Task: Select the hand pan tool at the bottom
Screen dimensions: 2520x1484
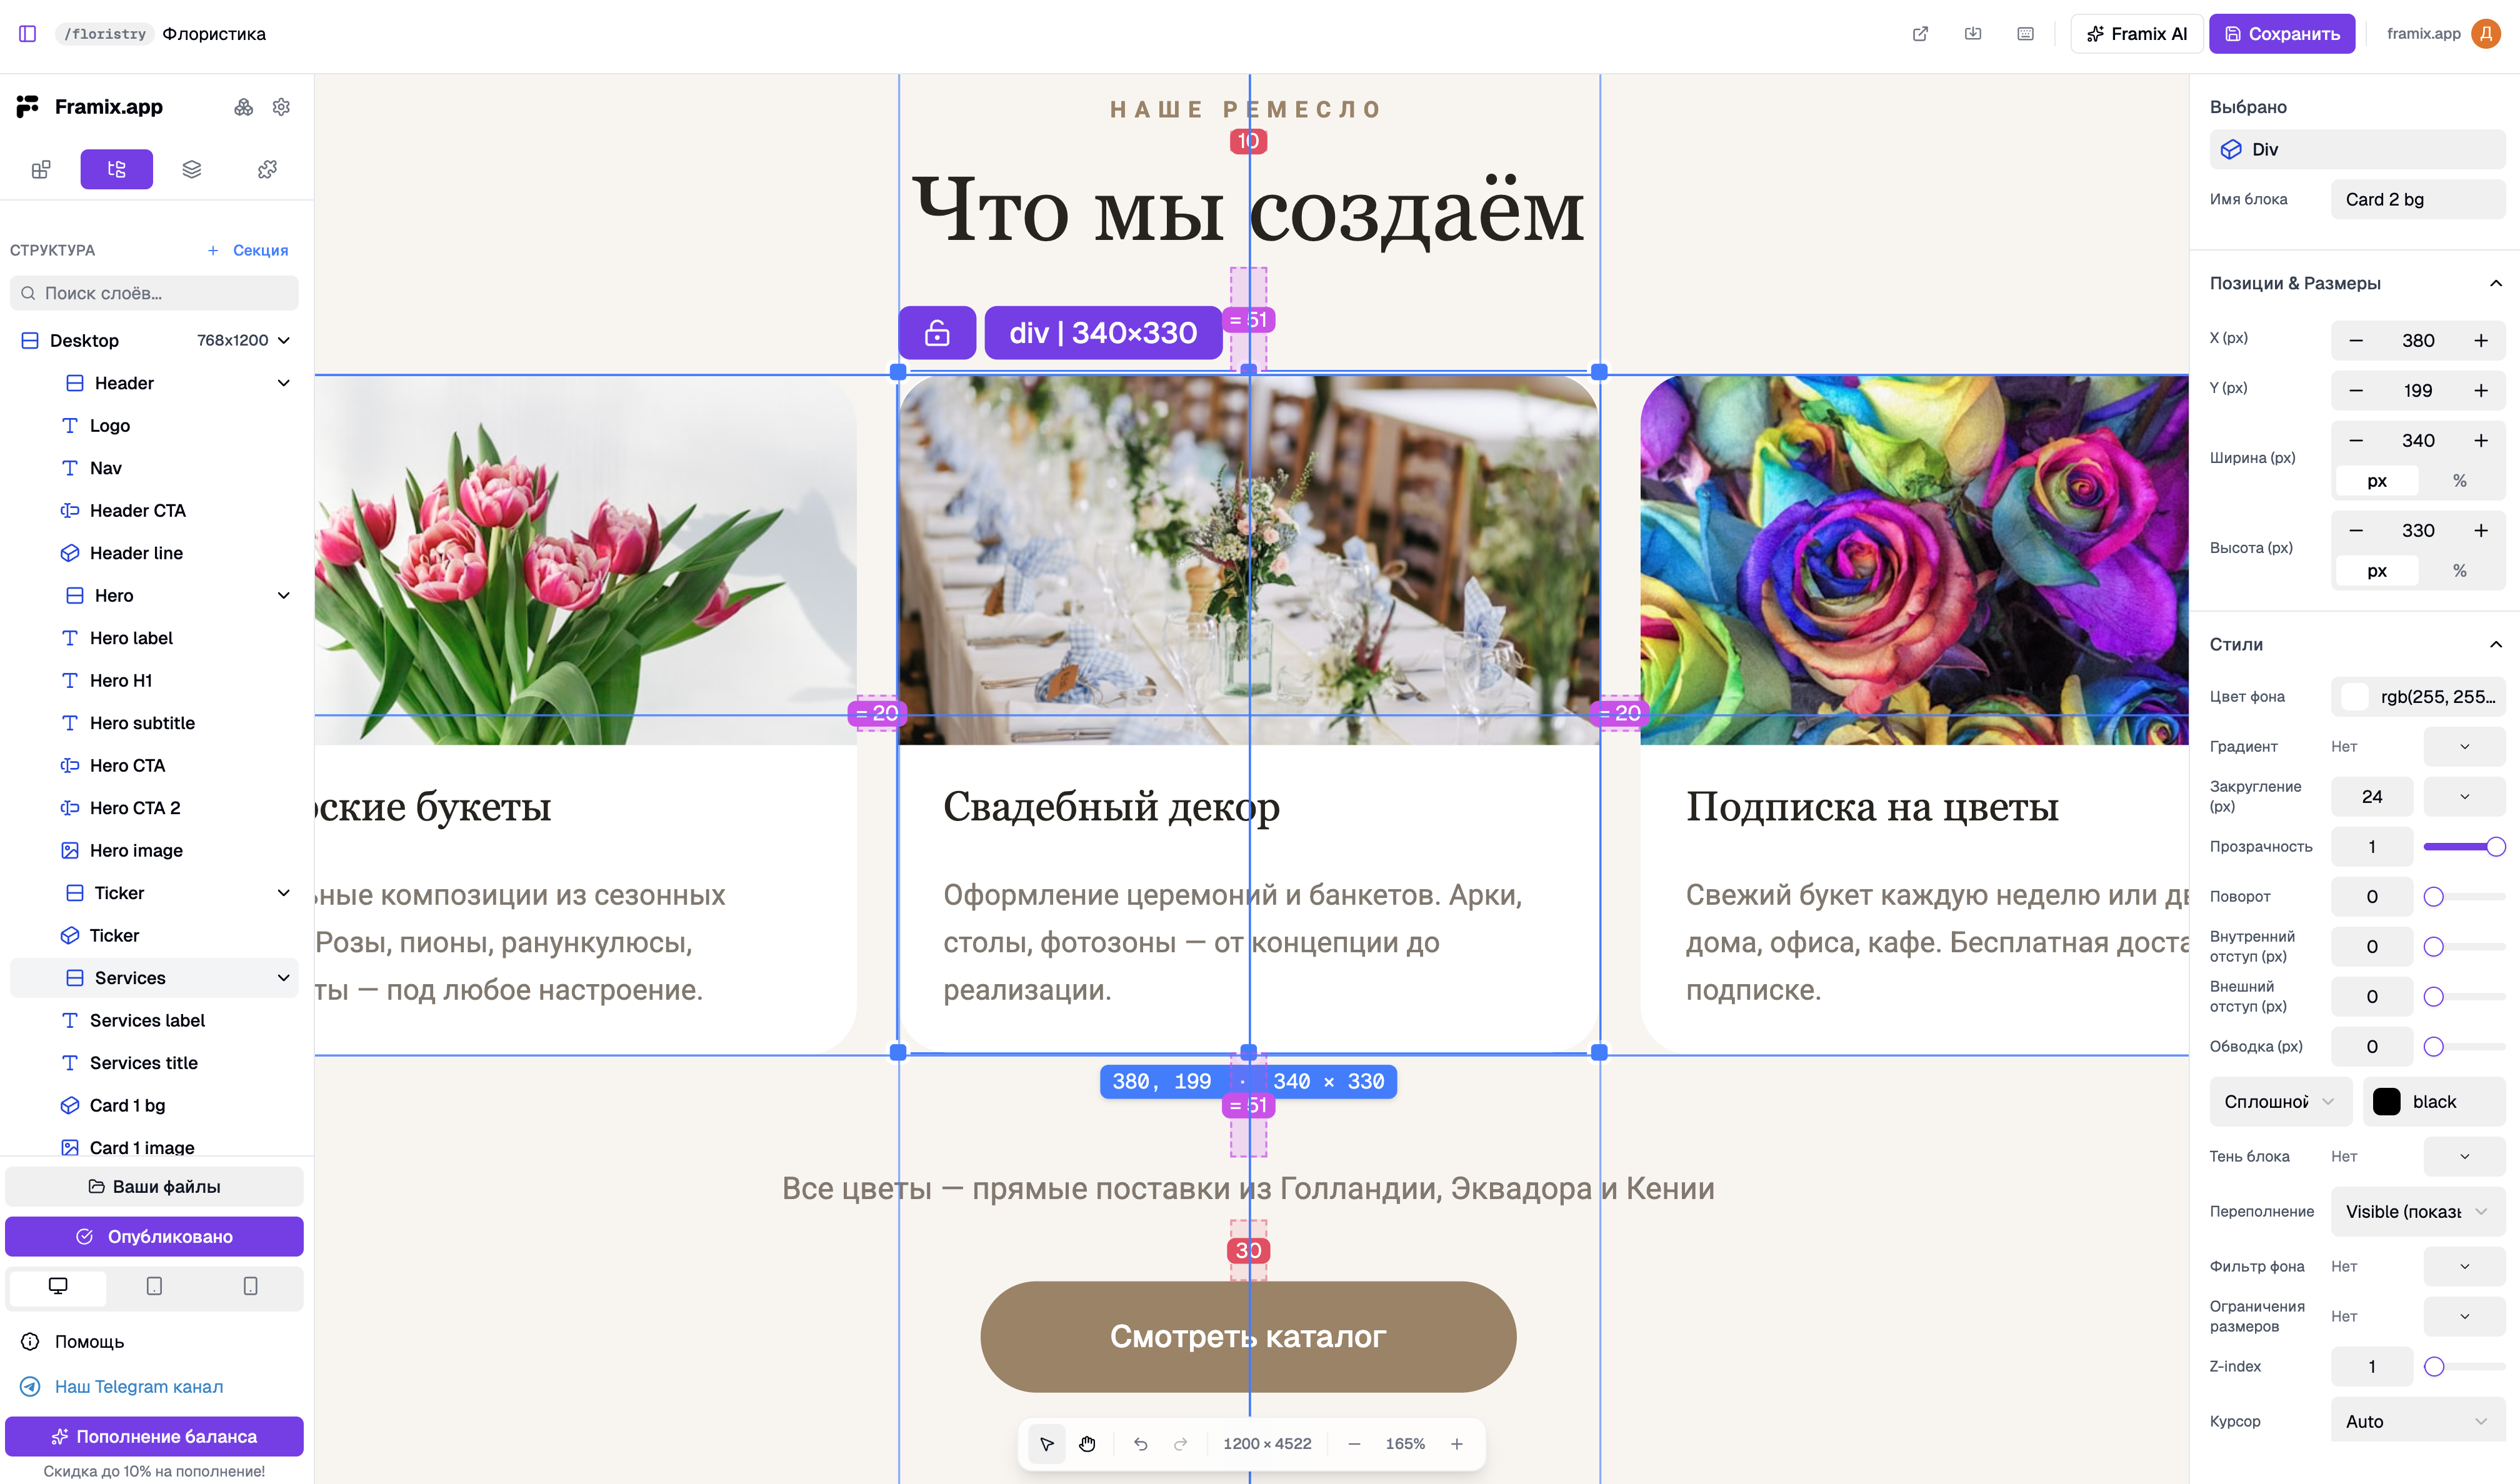Action: click(x=1088, y=1444)
